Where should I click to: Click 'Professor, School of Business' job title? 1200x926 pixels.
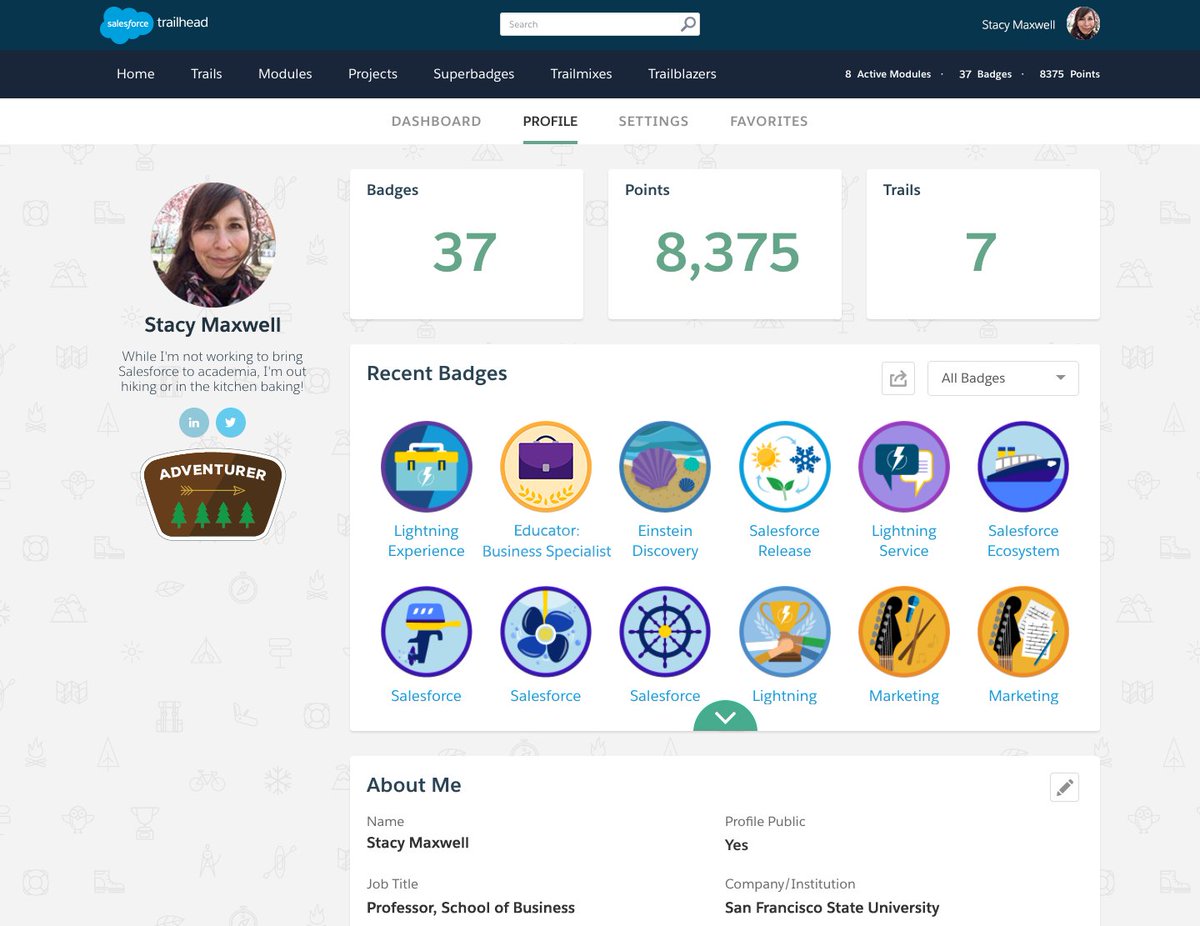click(471, 908)
